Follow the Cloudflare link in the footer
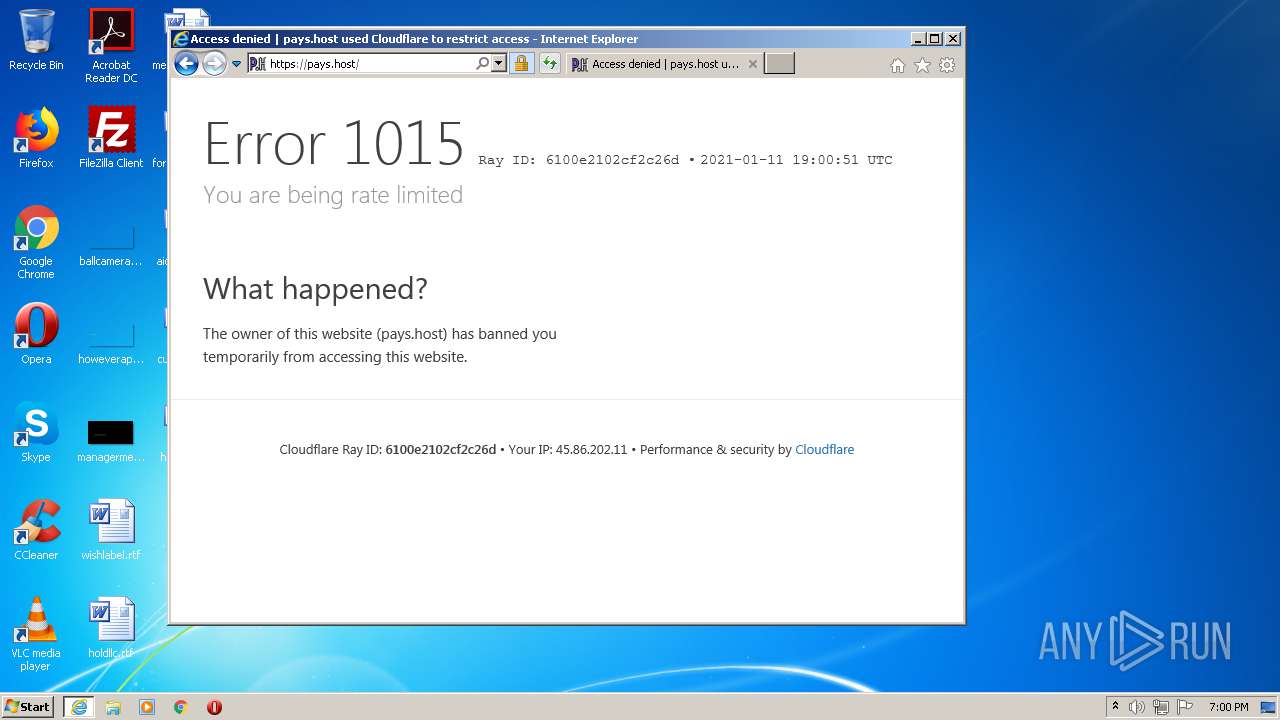Viewport: 1280px width, 720px height. point(824,450)
